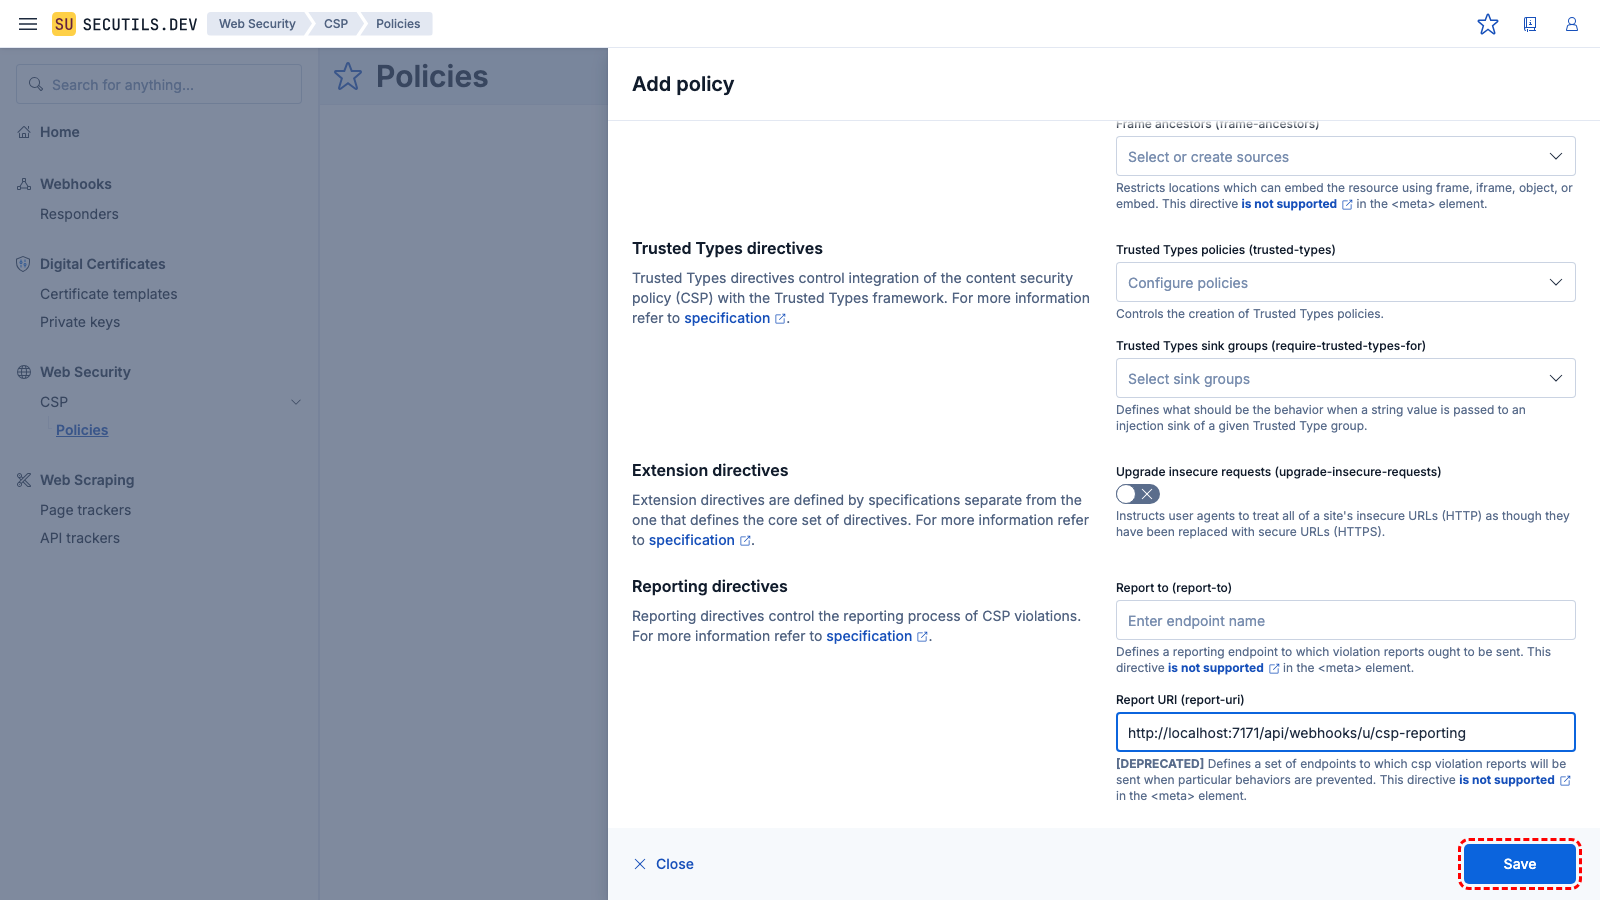The image size is (1600, 900).
Task: Open the documentation book icon in header
Action: (1530, 24)
